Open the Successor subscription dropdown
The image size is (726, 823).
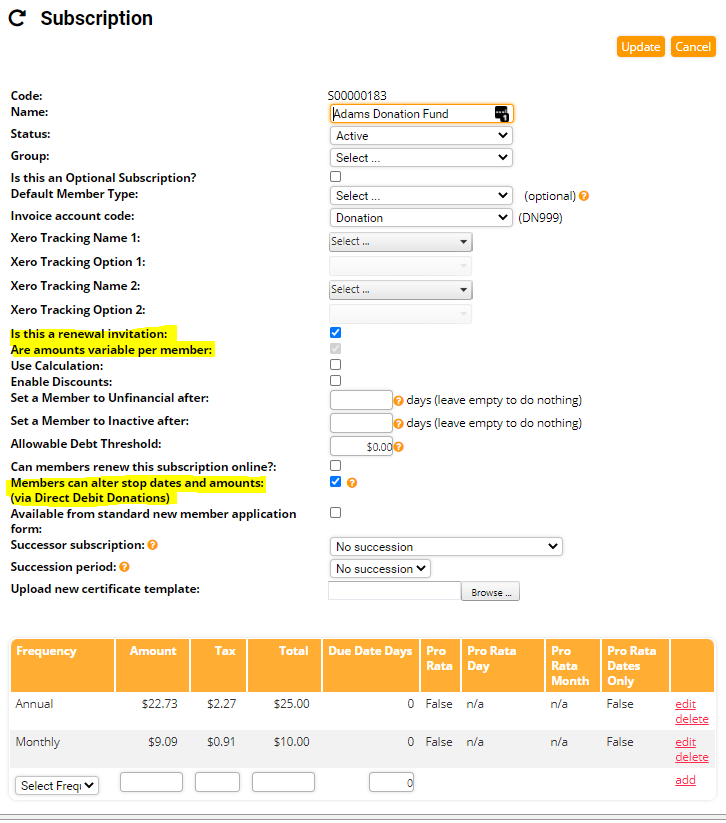pyautogui.click(x=446, y=547)
